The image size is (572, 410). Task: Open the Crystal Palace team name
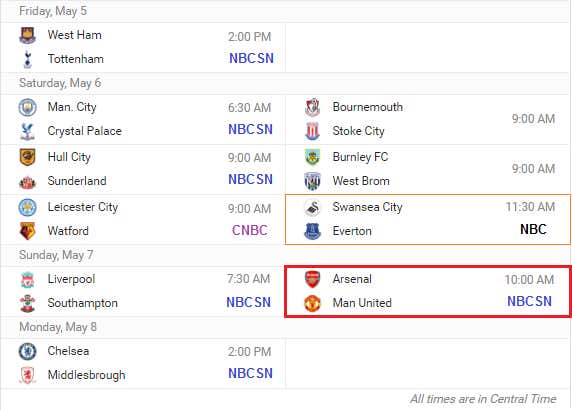click(x=85, y=131)
